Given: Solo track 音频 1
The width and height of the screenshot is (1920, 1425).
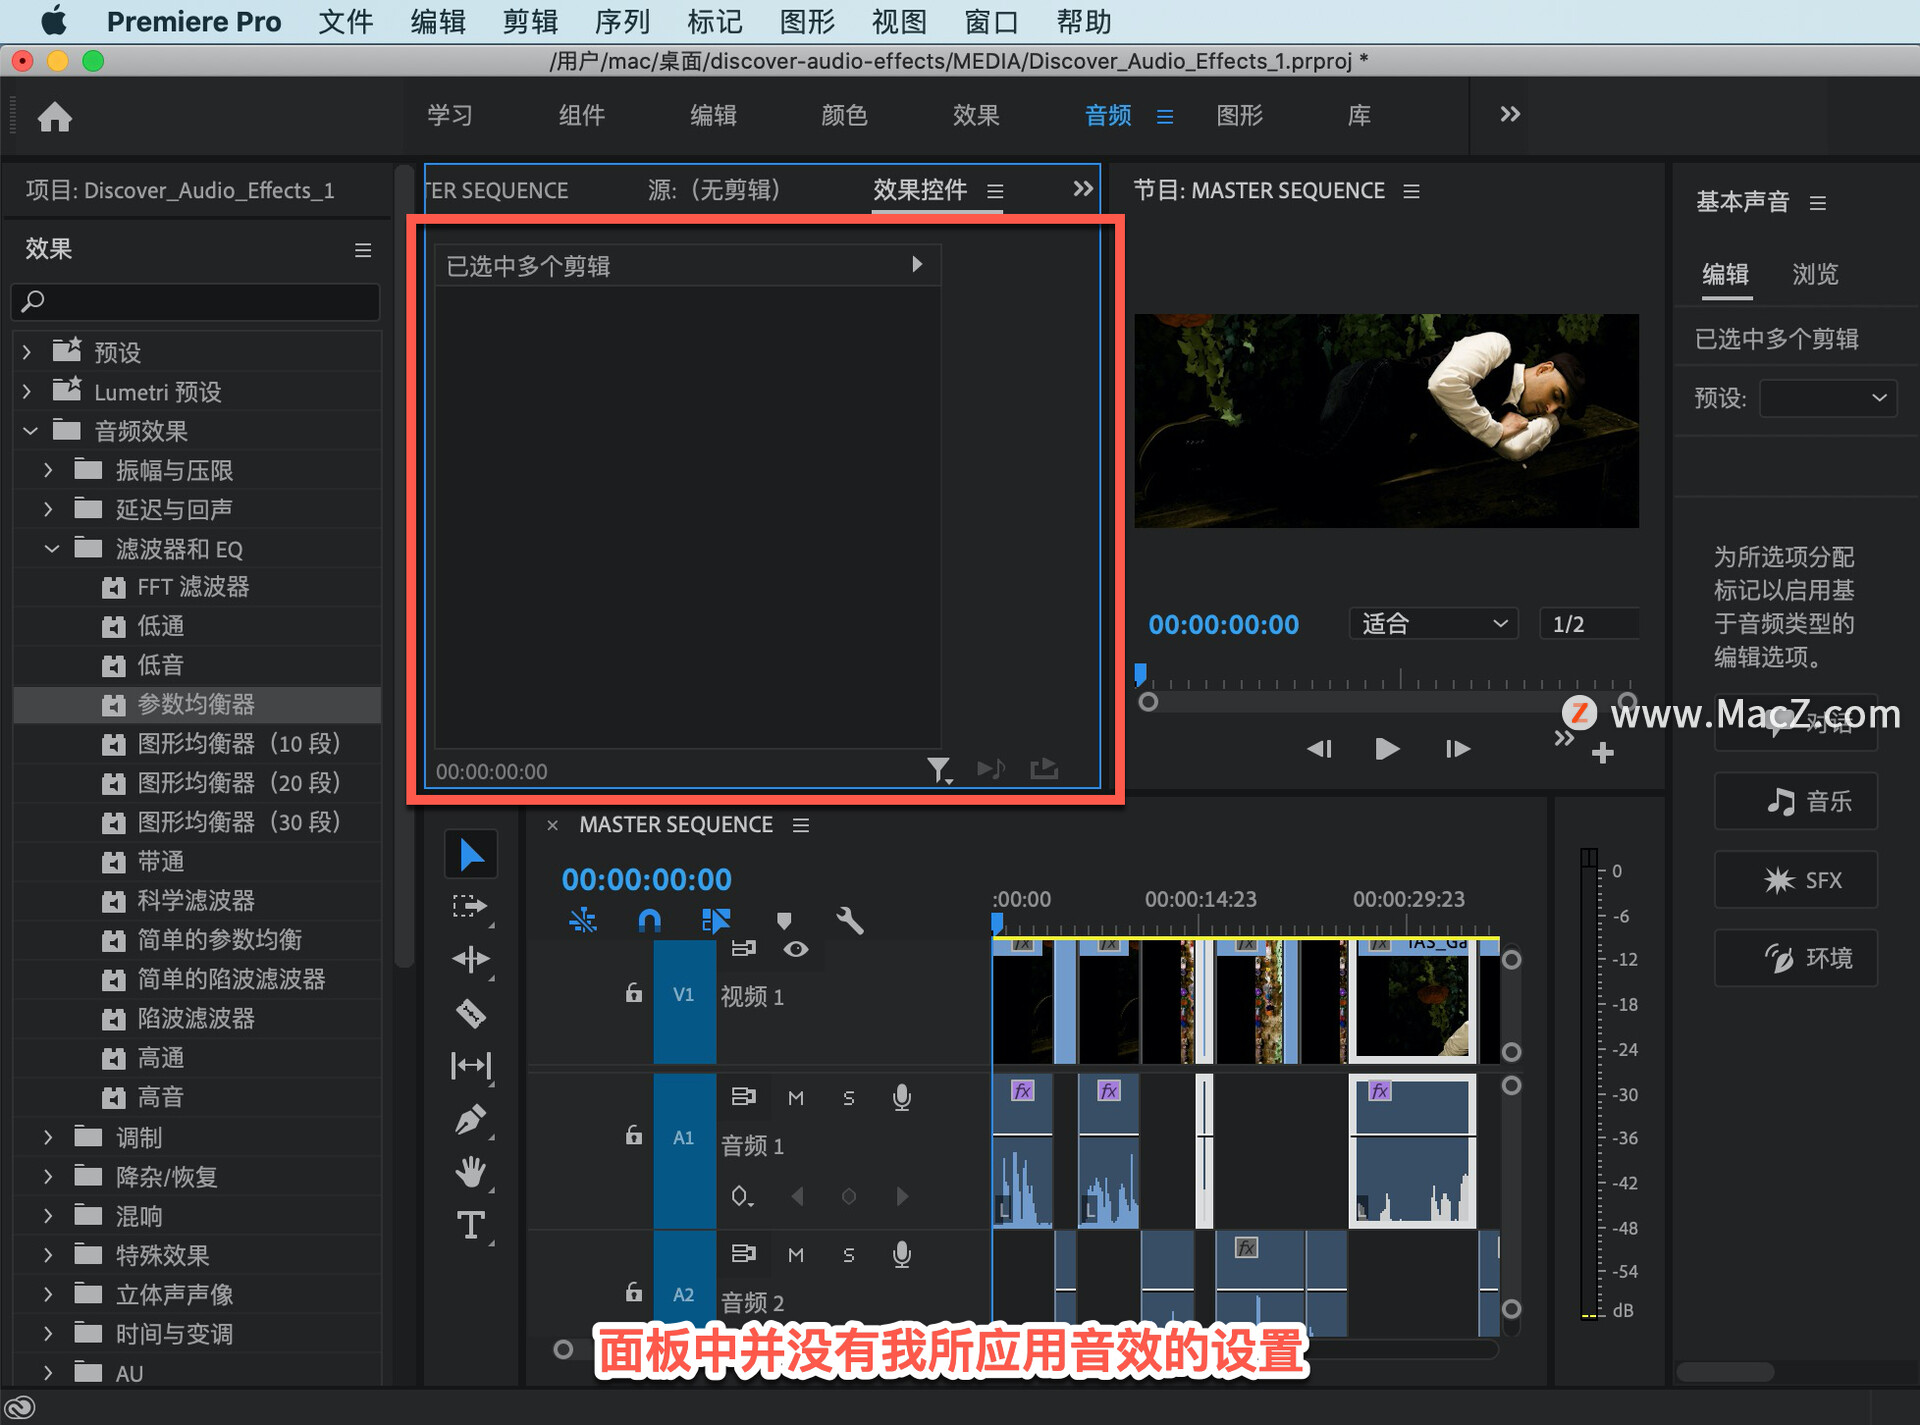Looking at the screenshot, I should point(849,1098).
